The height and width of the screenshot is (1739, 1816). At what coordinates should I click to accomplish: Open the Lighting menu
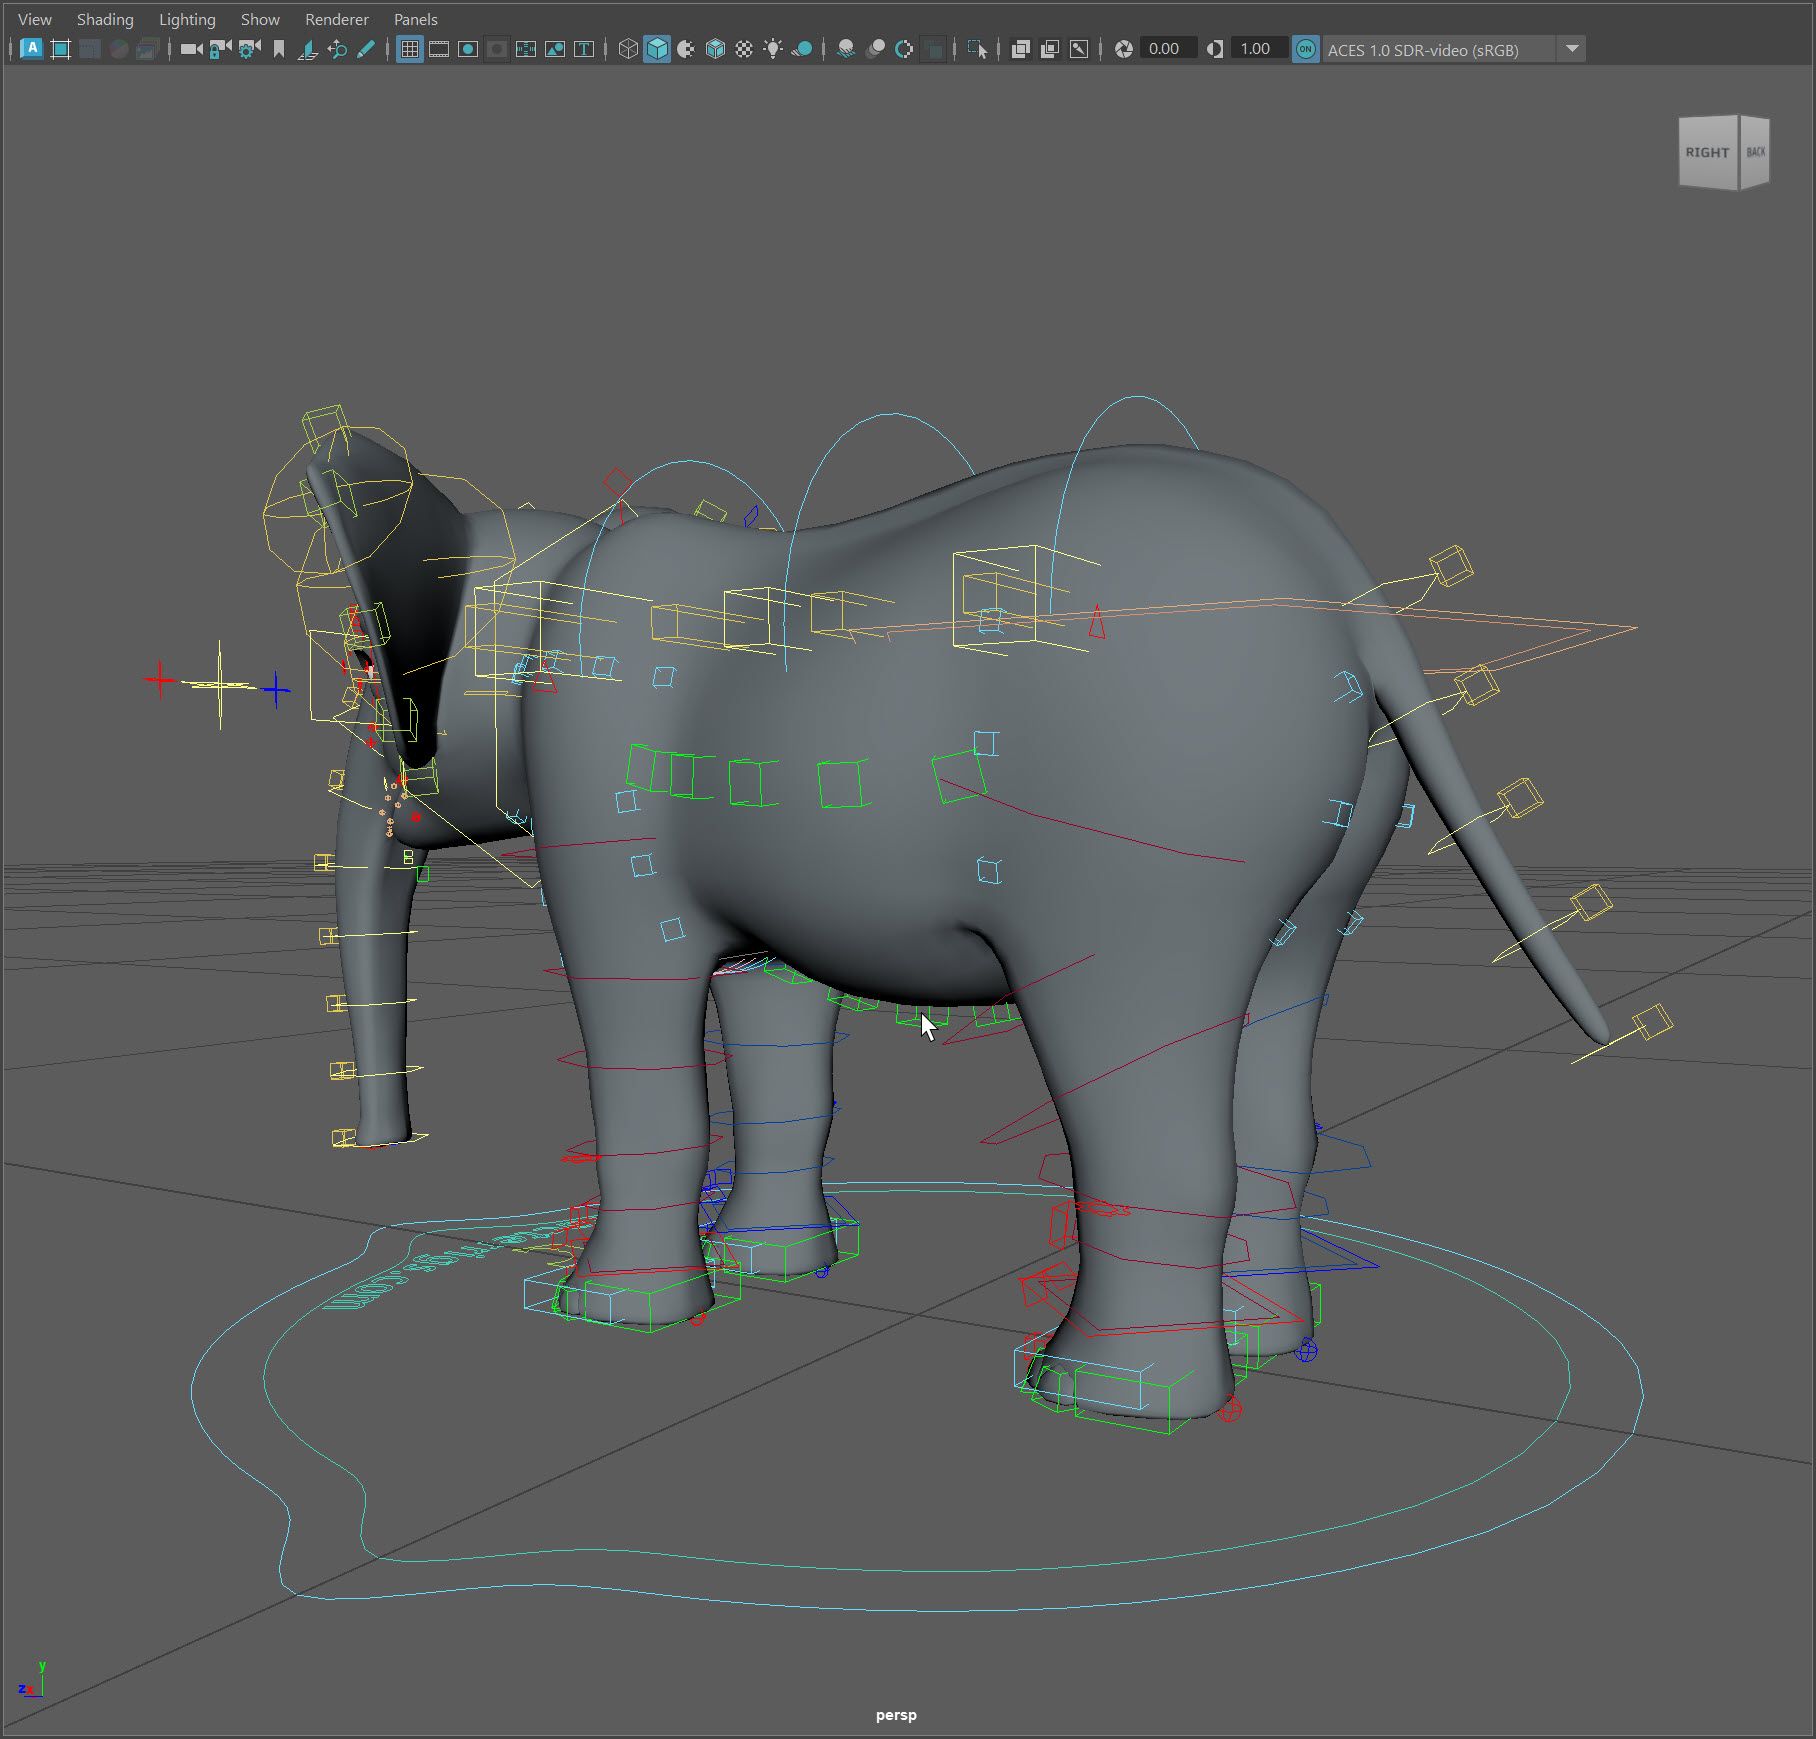coord(187,19)
